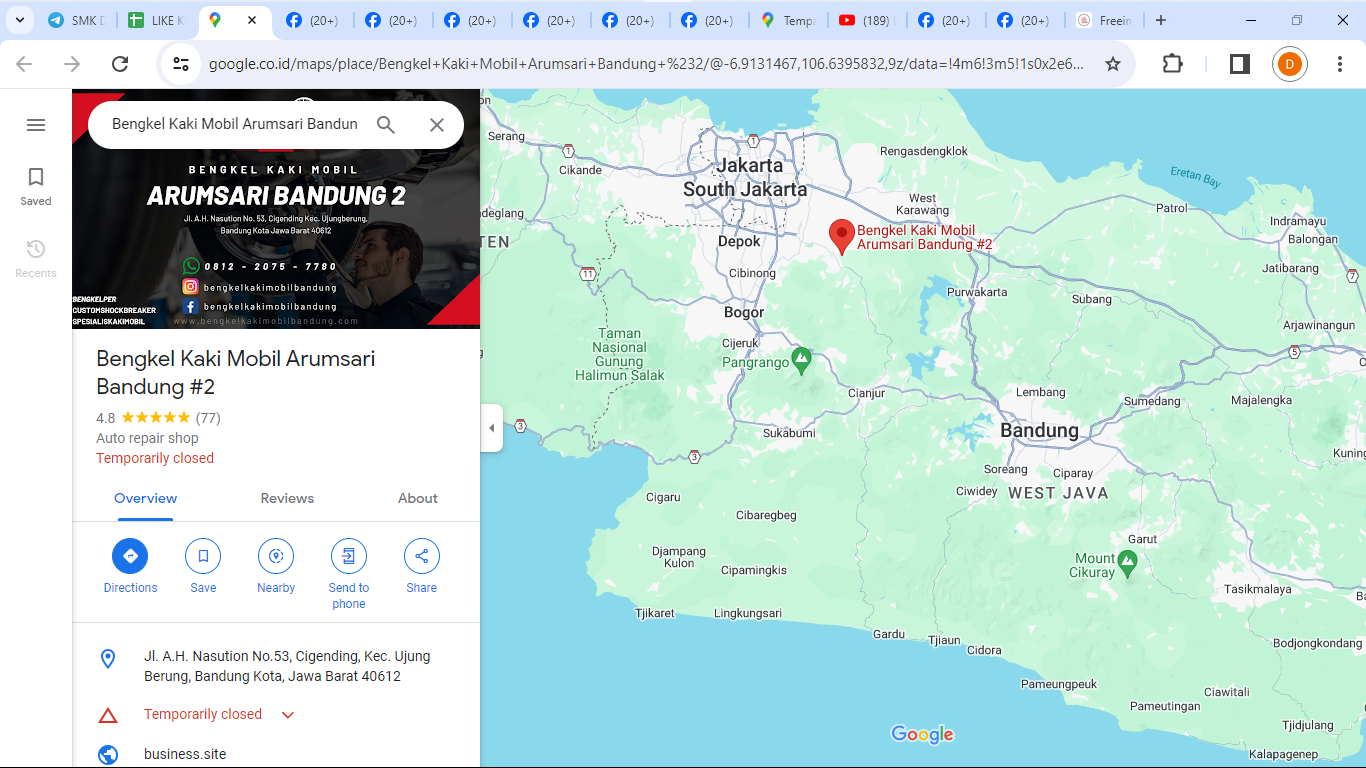Open the Chrome profile avatar D

click(1290, 64)
